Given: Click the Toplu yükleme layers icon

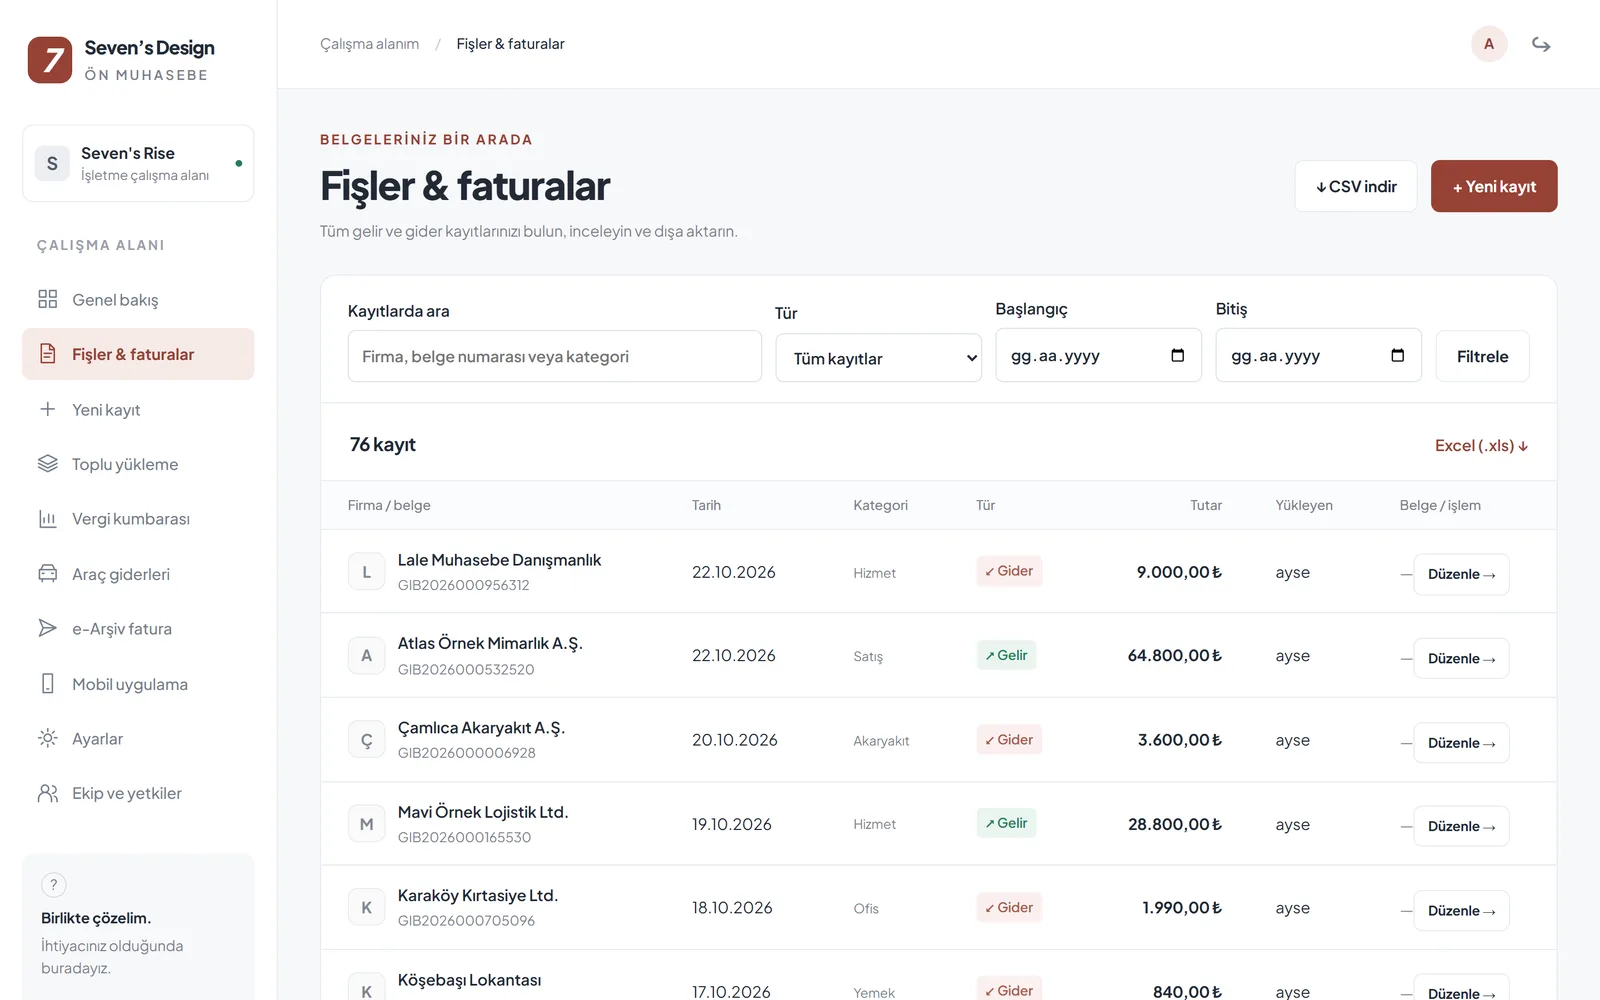Looking at the screenshot, I should pyautogui.click(x=47, y=464).
